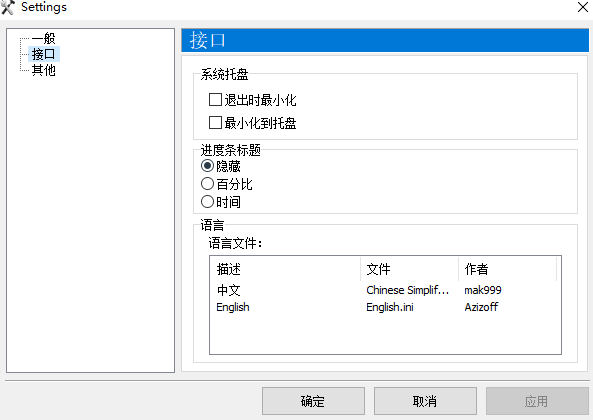Click the Settings wrench icon in title bar
593x420 pixels.
pyautogui.click(x=8, y=7)
